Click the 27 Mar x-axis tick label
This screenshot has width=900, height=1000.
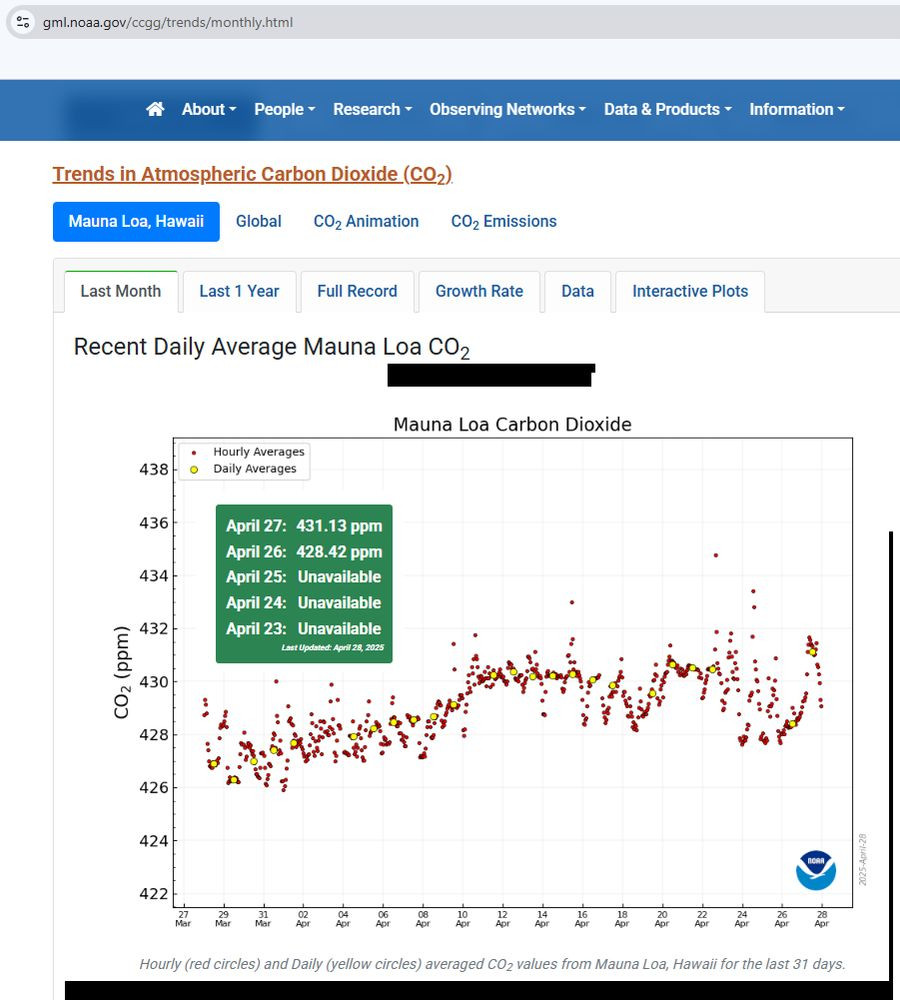click(183, 919)
